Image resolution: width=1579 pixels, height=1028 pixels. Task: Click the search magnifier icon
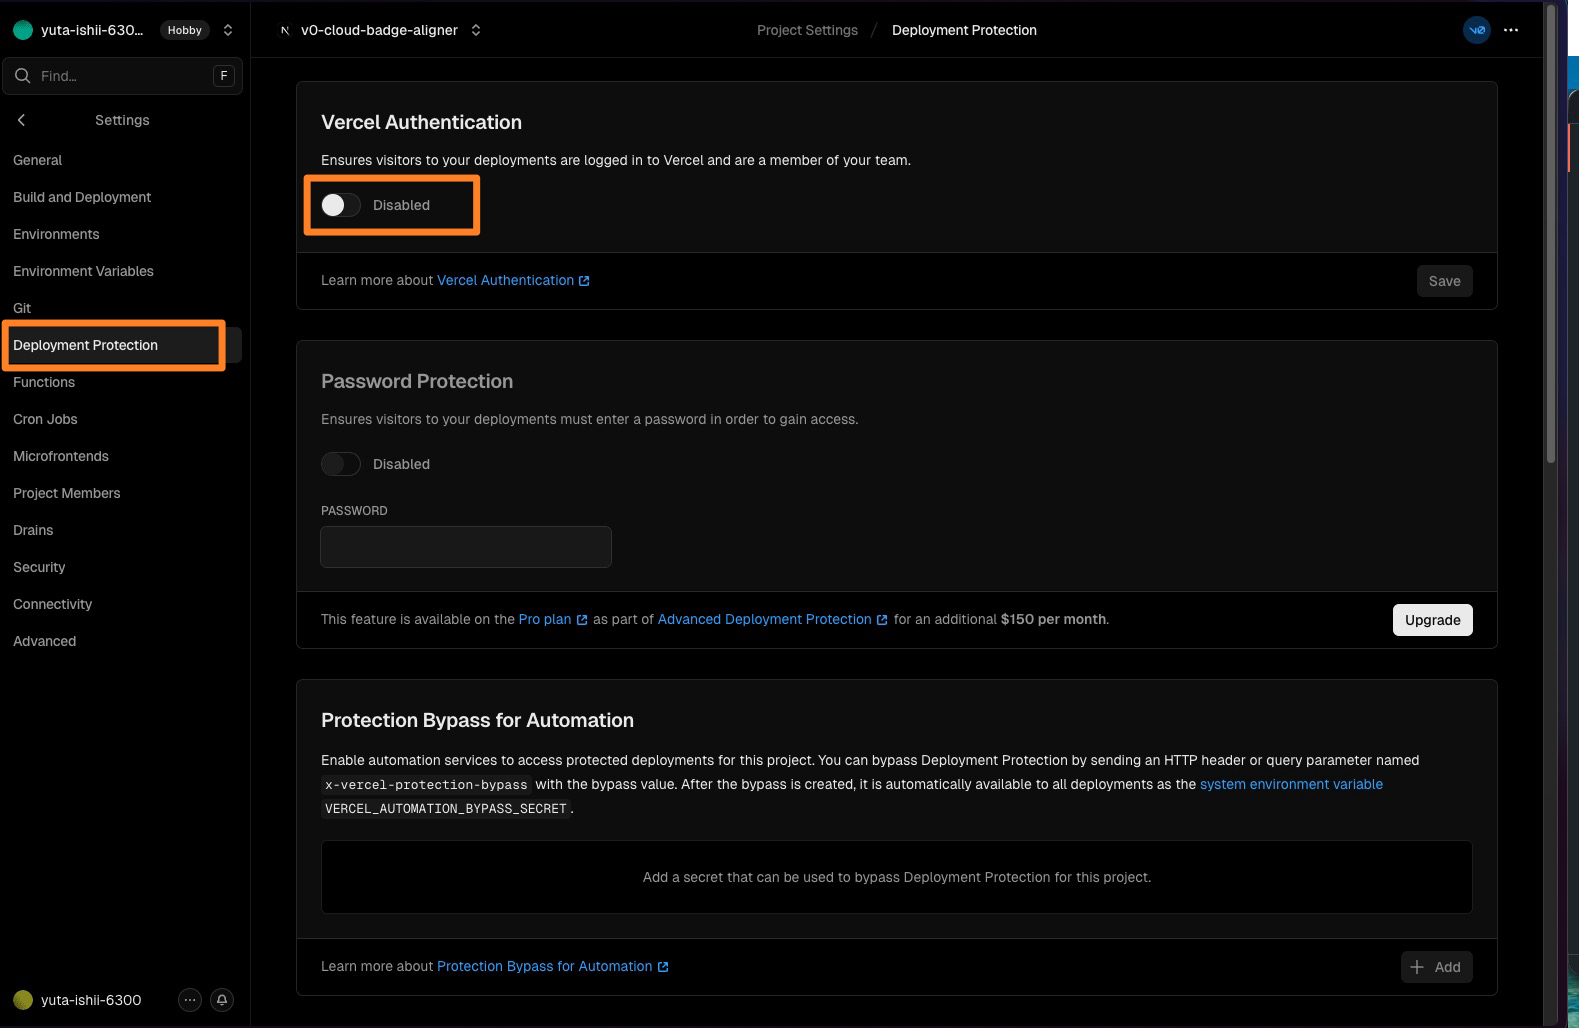coord(22,76)
